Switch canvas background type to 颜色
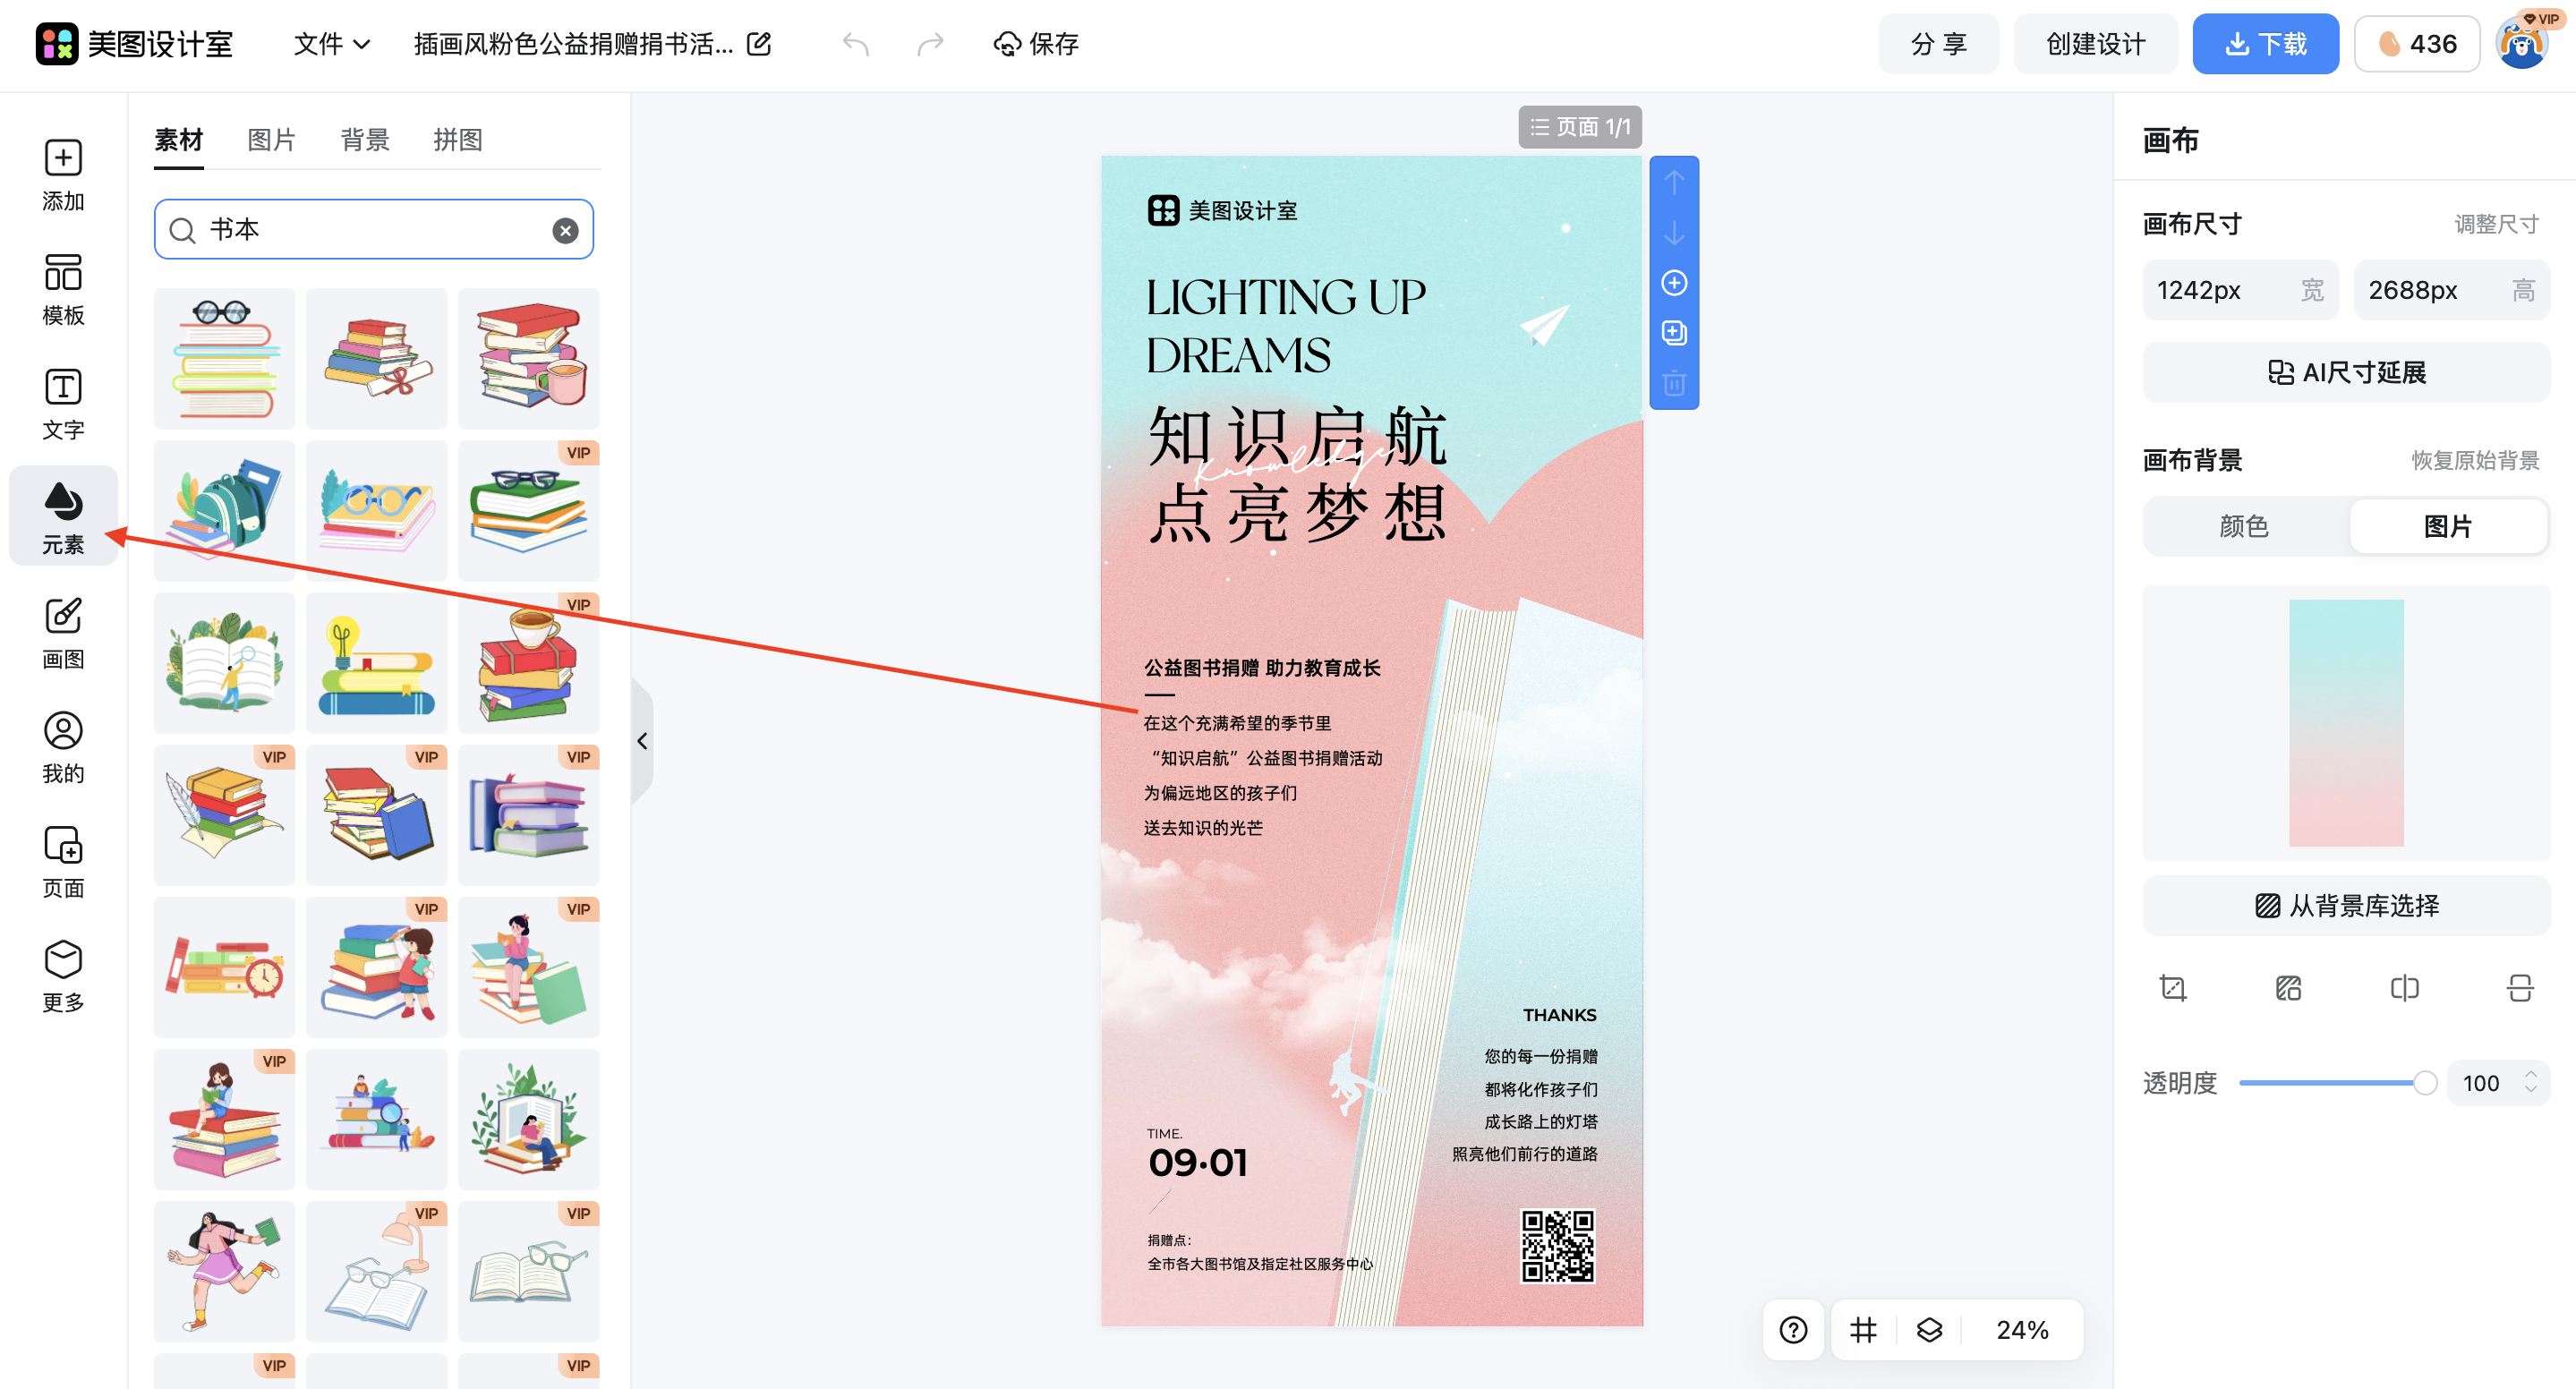 2243,526
